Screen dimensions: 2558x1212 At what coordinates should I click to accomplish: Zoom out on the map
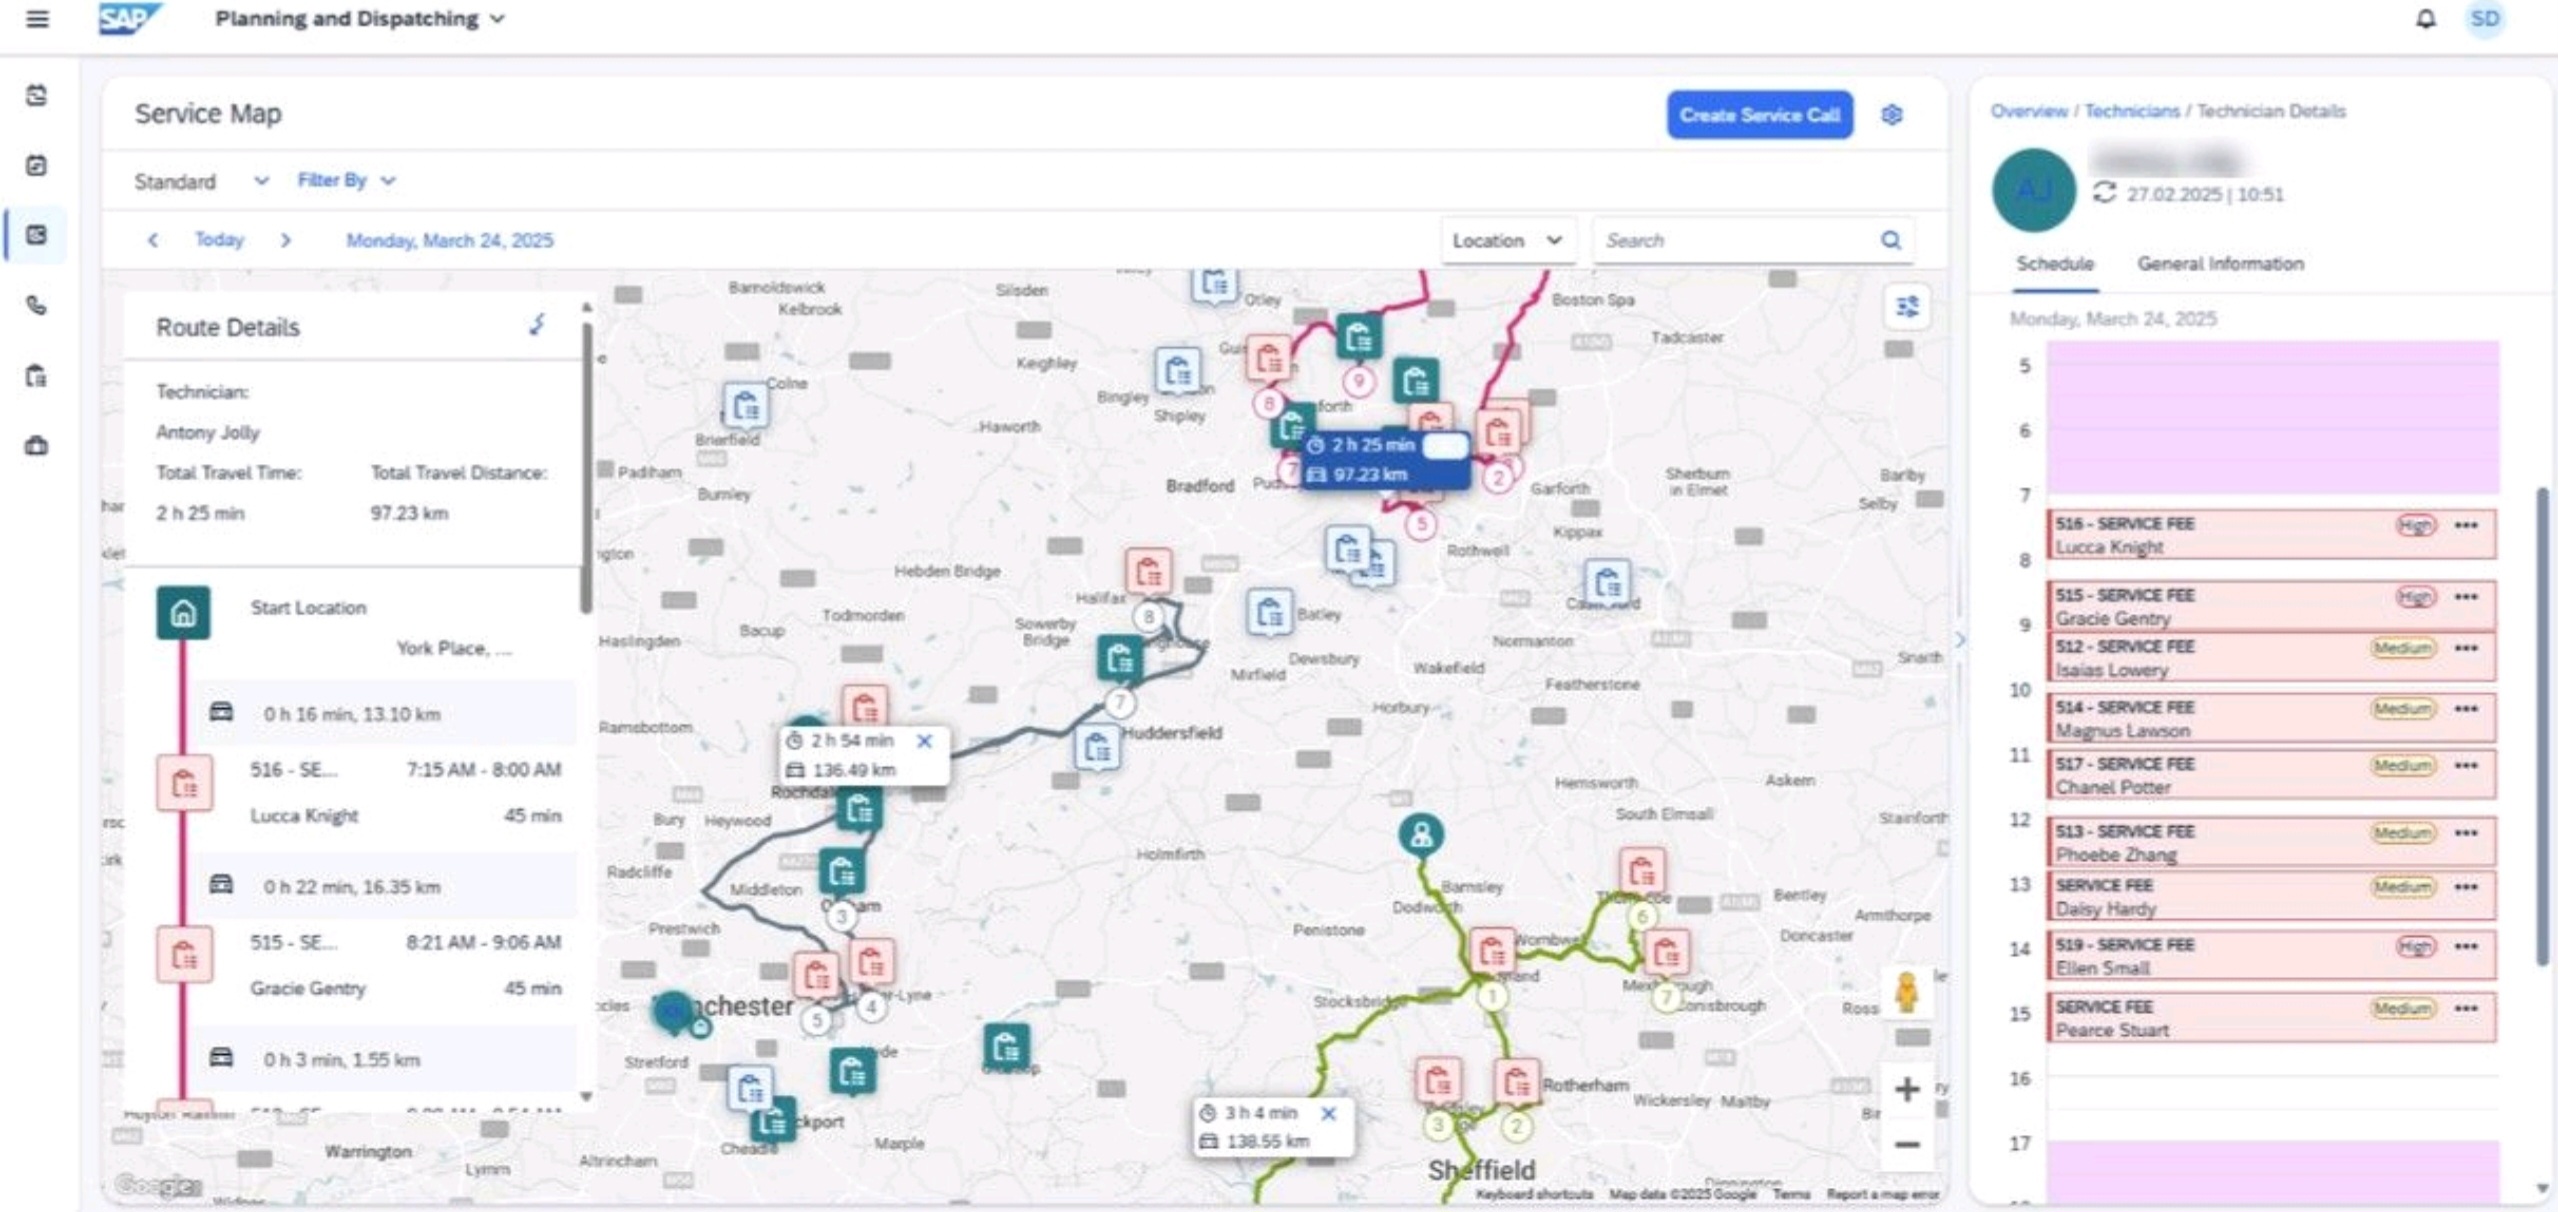1906,1144
